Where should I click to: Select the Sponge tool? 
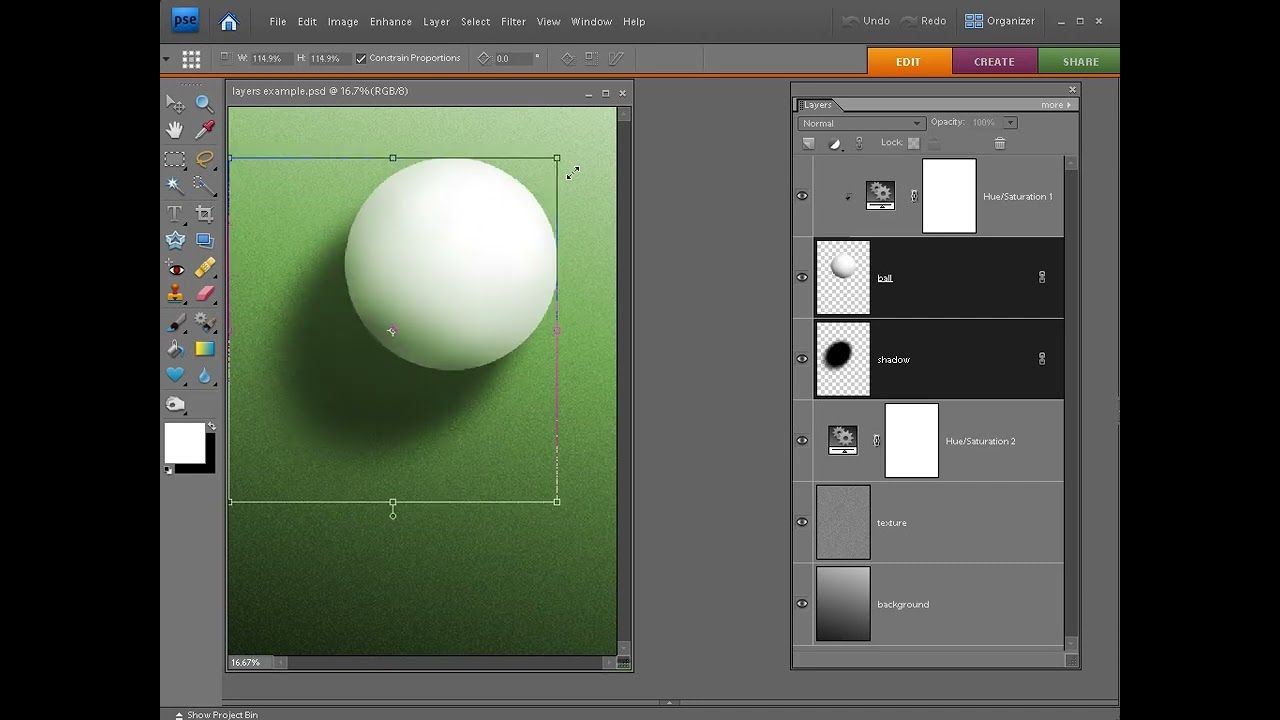175,405
